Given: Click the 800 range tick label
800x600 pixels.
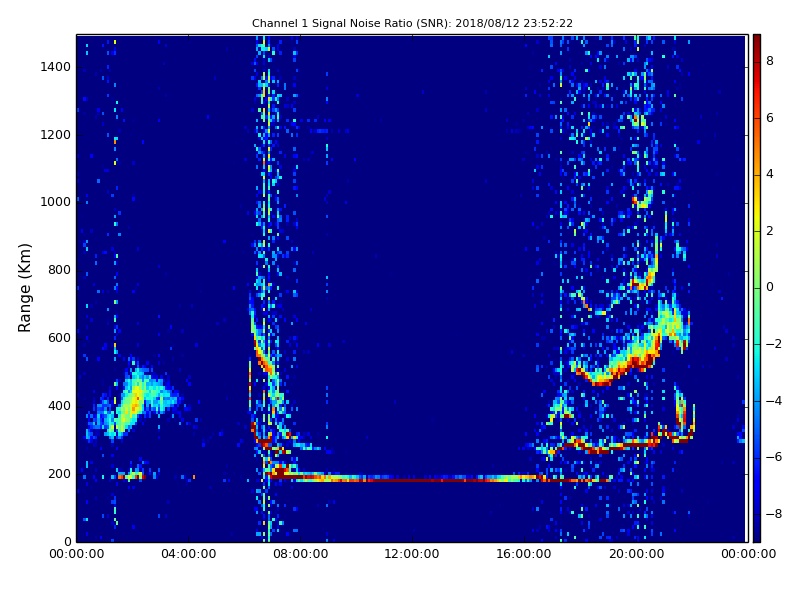Looking at the screenshot, I should coord(59,270).
